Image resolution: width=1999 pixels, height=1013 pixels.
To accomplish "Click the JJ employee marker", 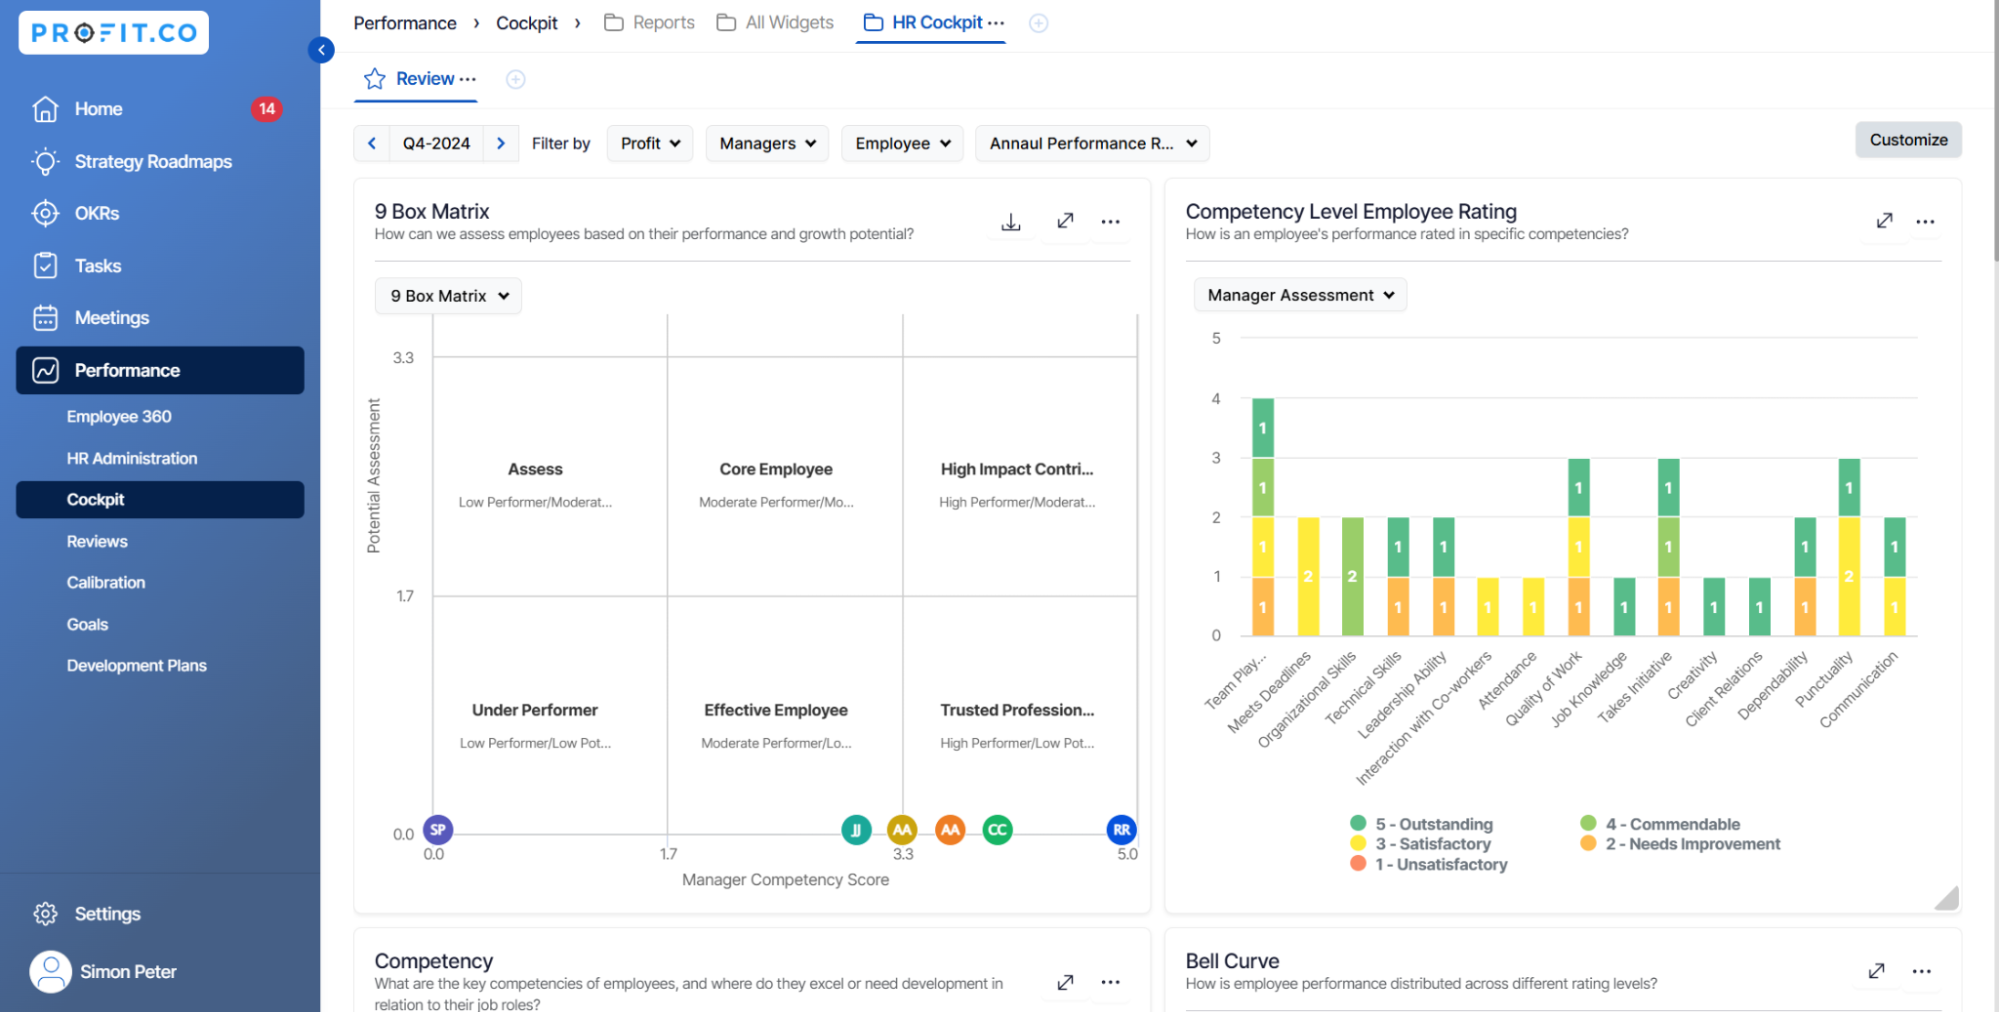I will click(x=856, y=830).
